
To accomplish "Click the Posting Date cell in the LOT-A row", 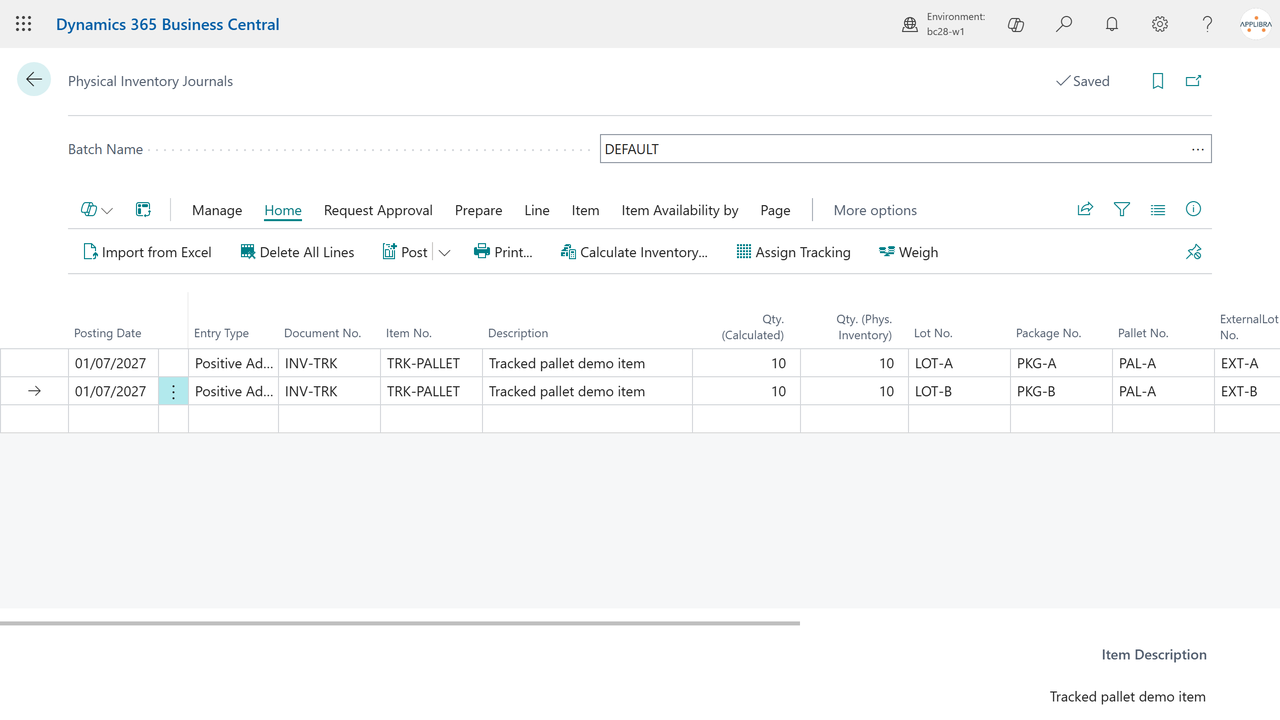I will pos(113,363).
